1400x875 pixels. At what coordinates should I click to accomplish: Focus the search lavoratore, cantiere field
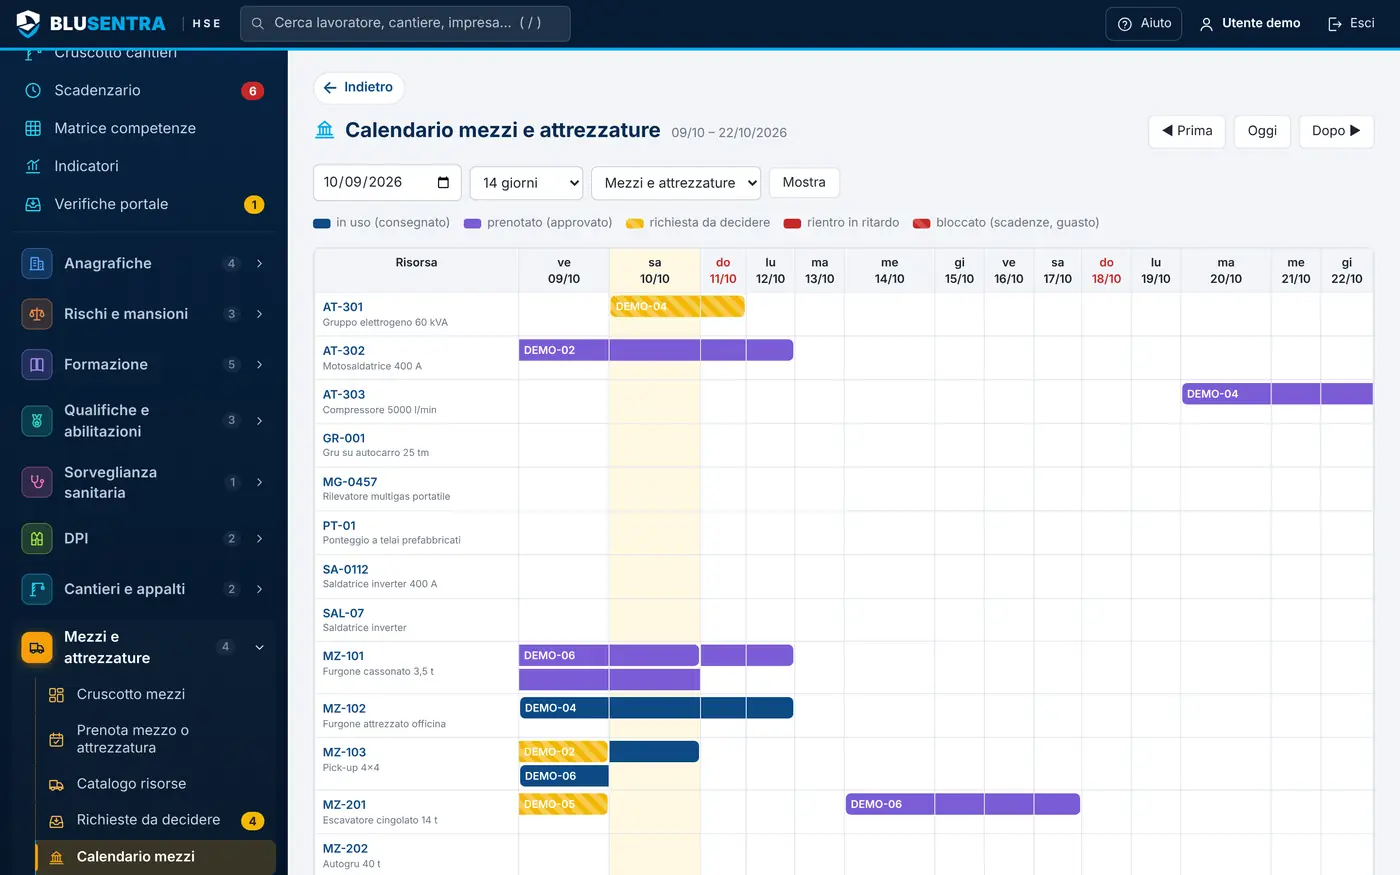tap(405, 23)
